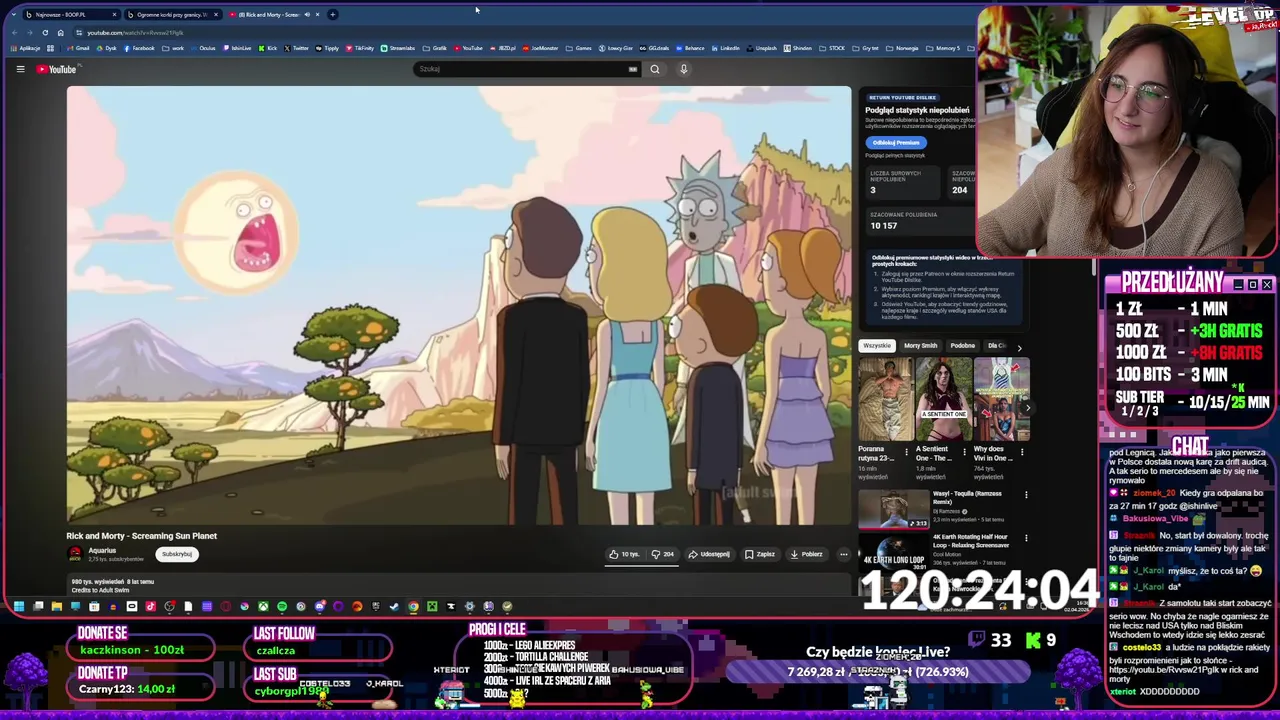Open Google Chrome from the taskbar
Image resolution: width=1280 pixels, height=720 pixels.
pyautogui.click(x=413, y=606)
